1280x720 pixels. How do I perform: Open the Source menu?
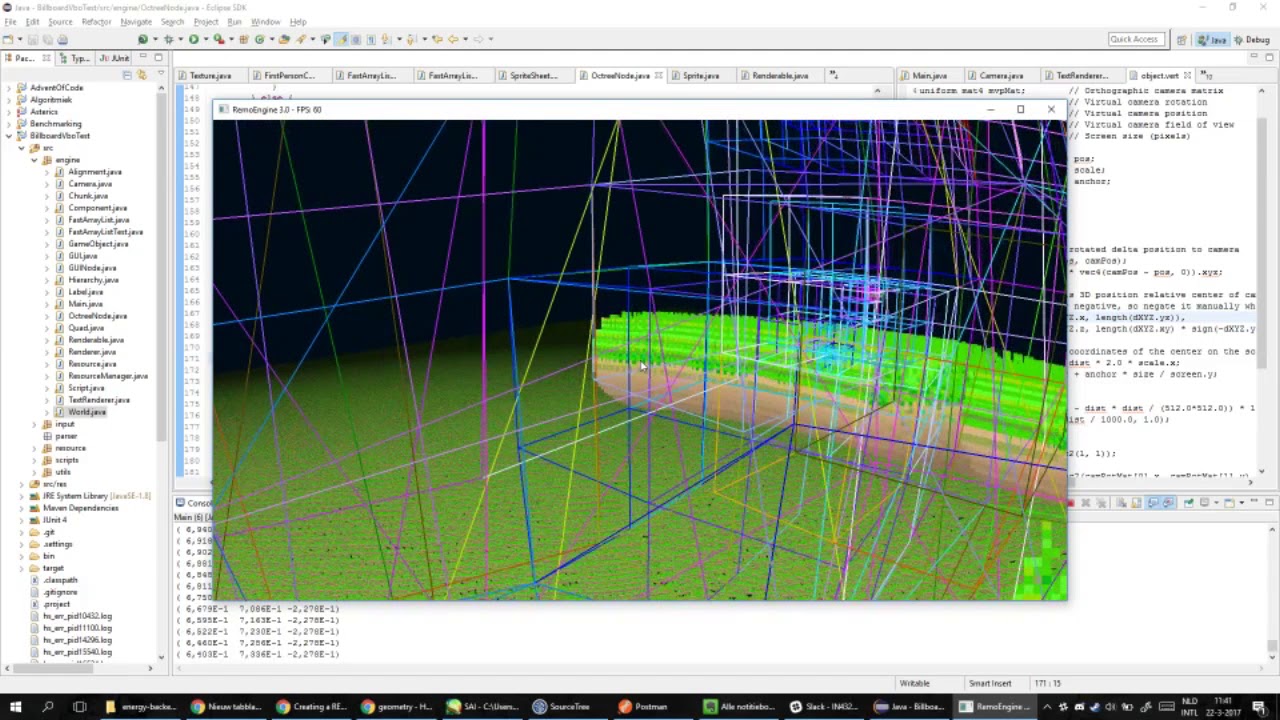[60, 21]
